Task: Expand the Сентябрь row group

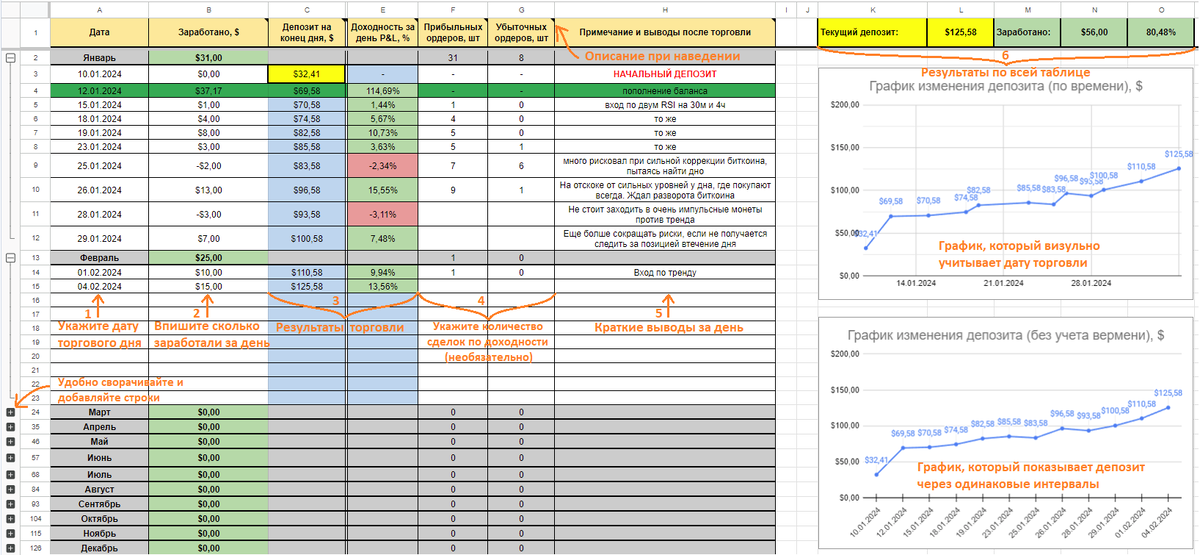Action: point(10,504)
